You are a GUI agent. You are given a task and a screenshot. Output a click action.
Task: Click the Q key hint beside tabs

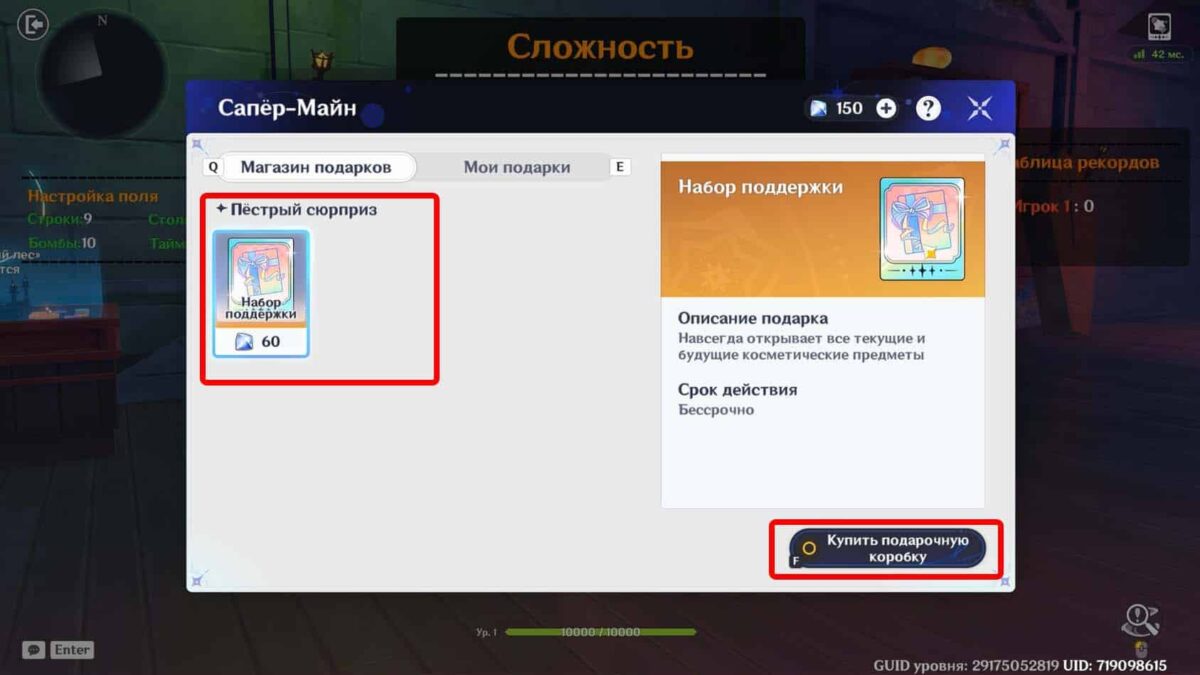tap(211, 167)
